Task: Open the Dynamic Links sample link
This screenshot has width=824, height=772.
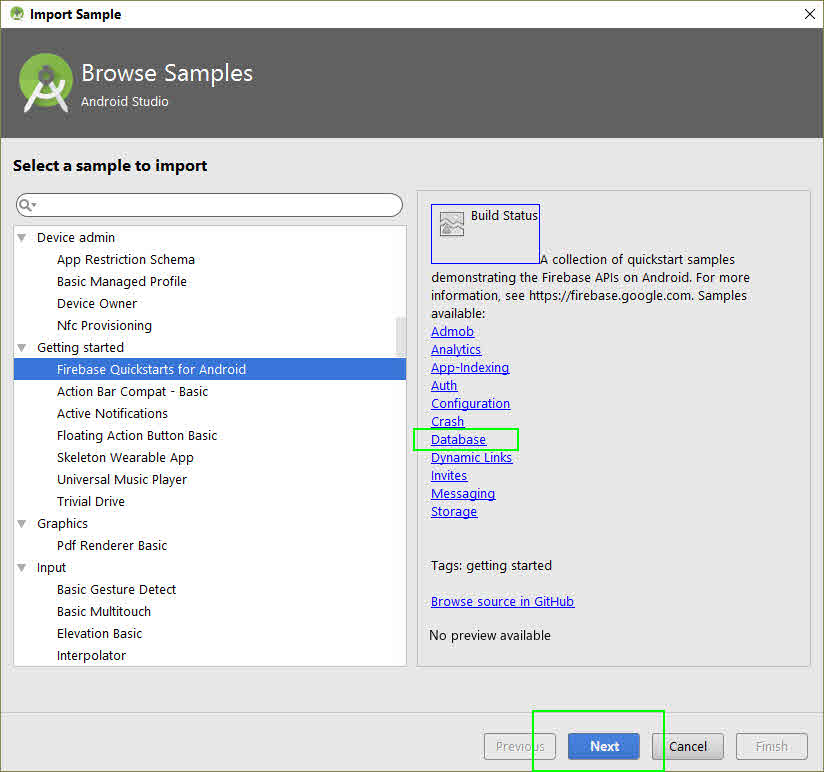Action: coord(472,457)
